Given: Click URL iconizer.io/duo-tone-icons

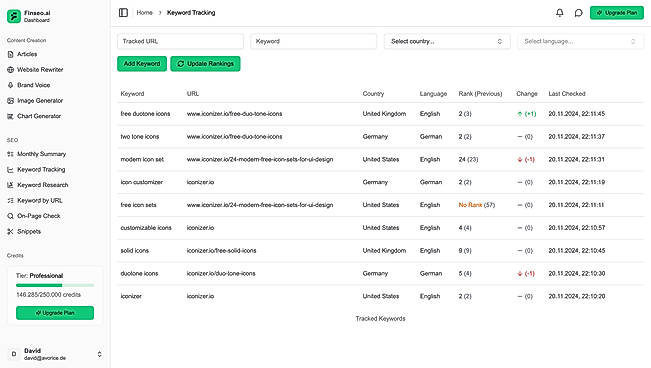Looking at the screenshot, I should (x=221, y=274).
